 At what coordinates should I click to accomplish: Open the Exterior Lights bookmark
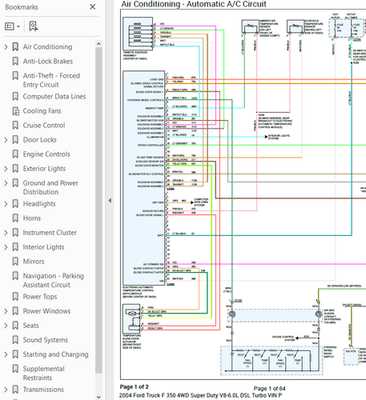(44, 169)
